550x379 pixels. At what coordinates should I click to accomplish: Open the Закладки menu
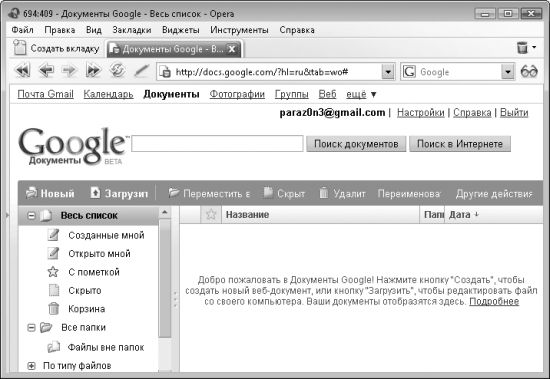coord(132,30)
